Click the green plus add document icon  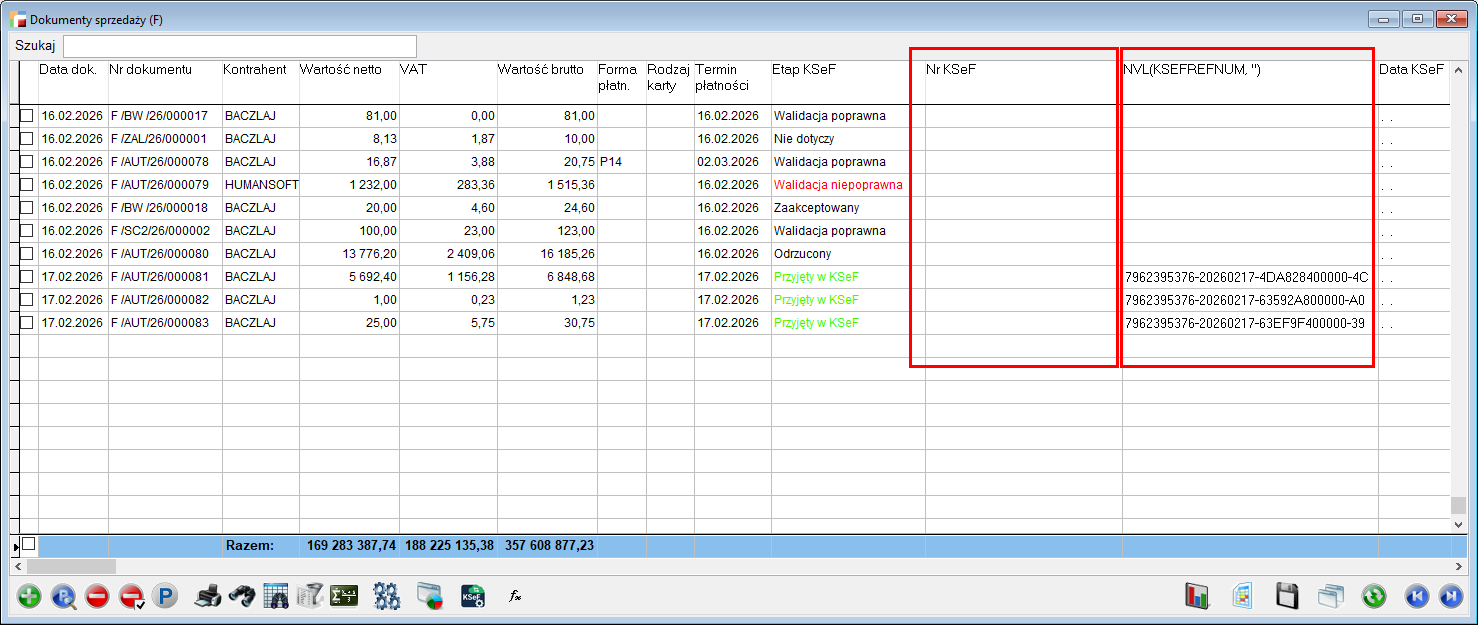[x=29, y=597]
